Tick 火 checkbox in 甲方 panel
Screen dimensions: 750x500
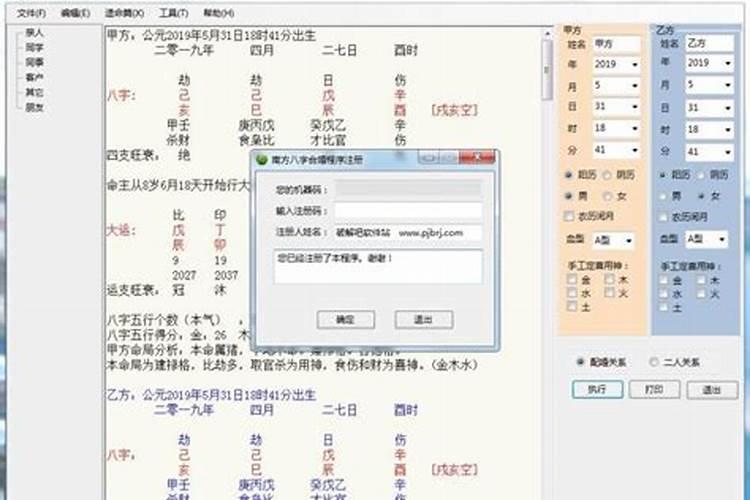tap(609, 292)
